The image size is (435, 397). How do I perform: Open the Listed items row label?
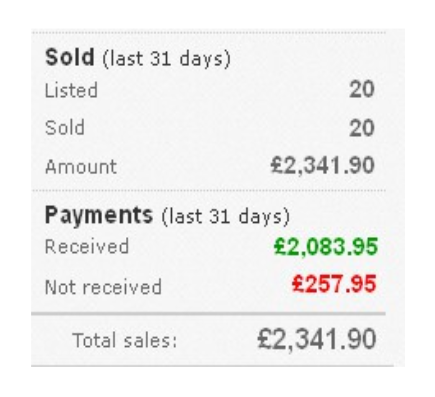click(71, 90)
